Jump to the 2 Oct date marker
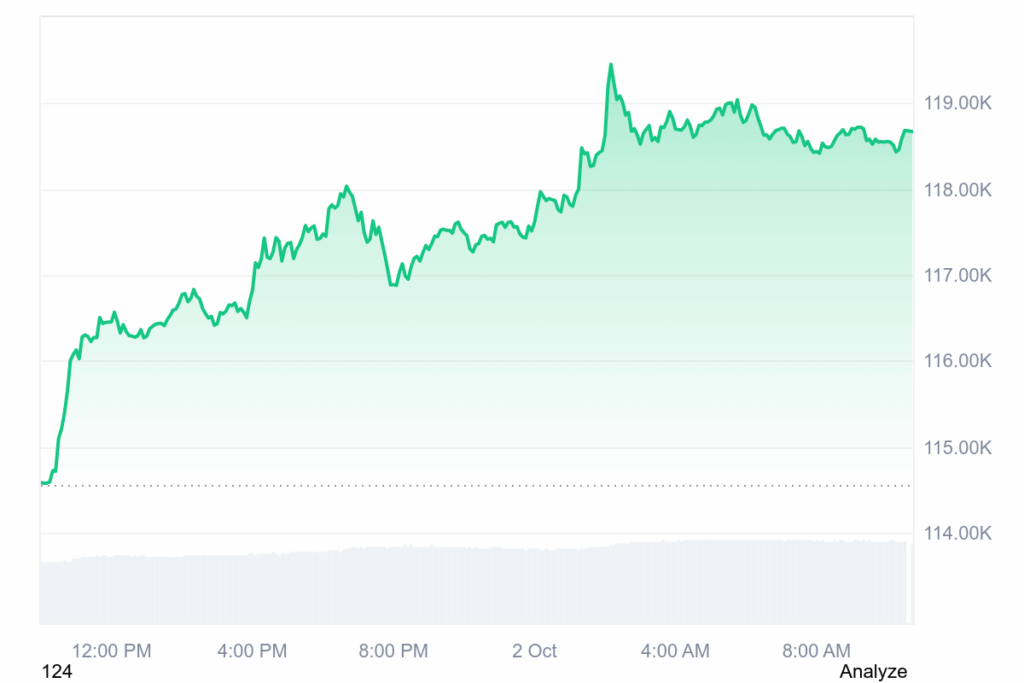The height and width of the screenshot is (683, 1024). pos(534,651)
